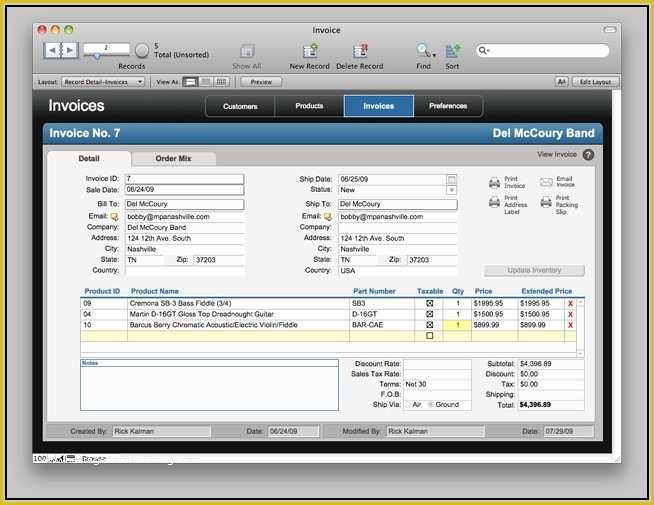
Task: Click the Product ID column header
Action: click(x=102, y=291)
